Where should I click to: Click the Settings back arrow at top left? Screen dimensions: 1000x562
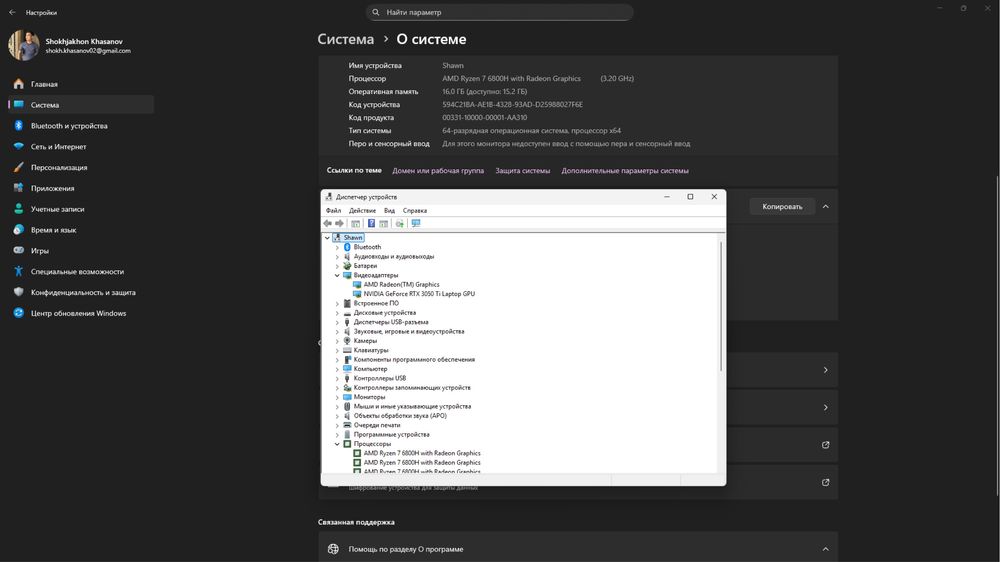click(12, 12)
